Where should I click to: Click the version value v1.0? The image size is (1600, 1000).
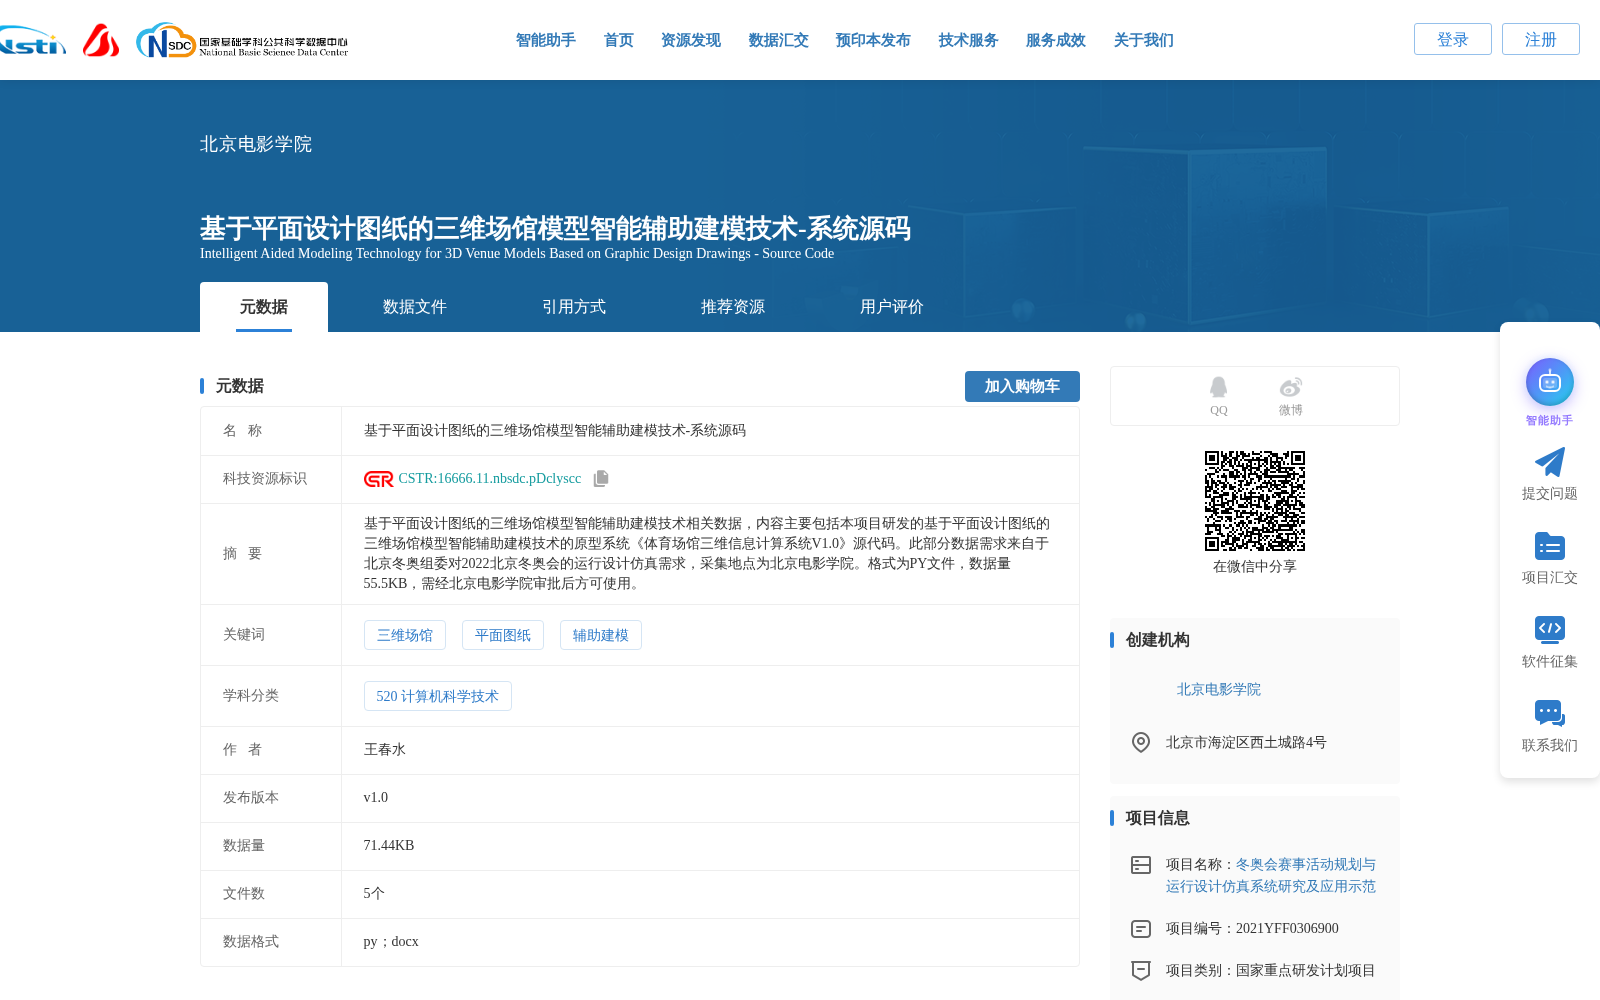[x=376, y=797]
